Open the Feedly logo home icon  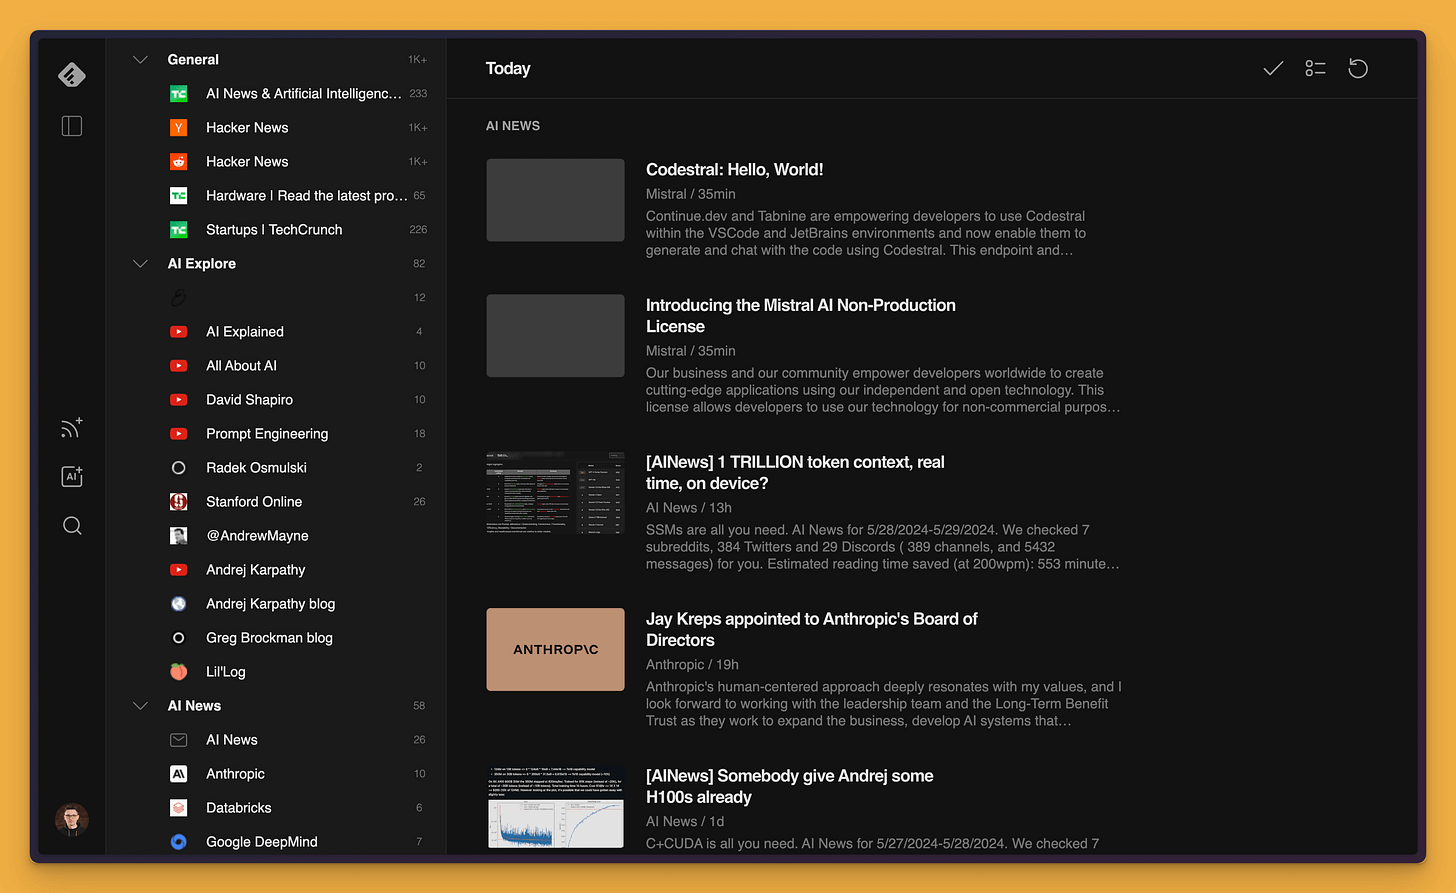(72, 75)
